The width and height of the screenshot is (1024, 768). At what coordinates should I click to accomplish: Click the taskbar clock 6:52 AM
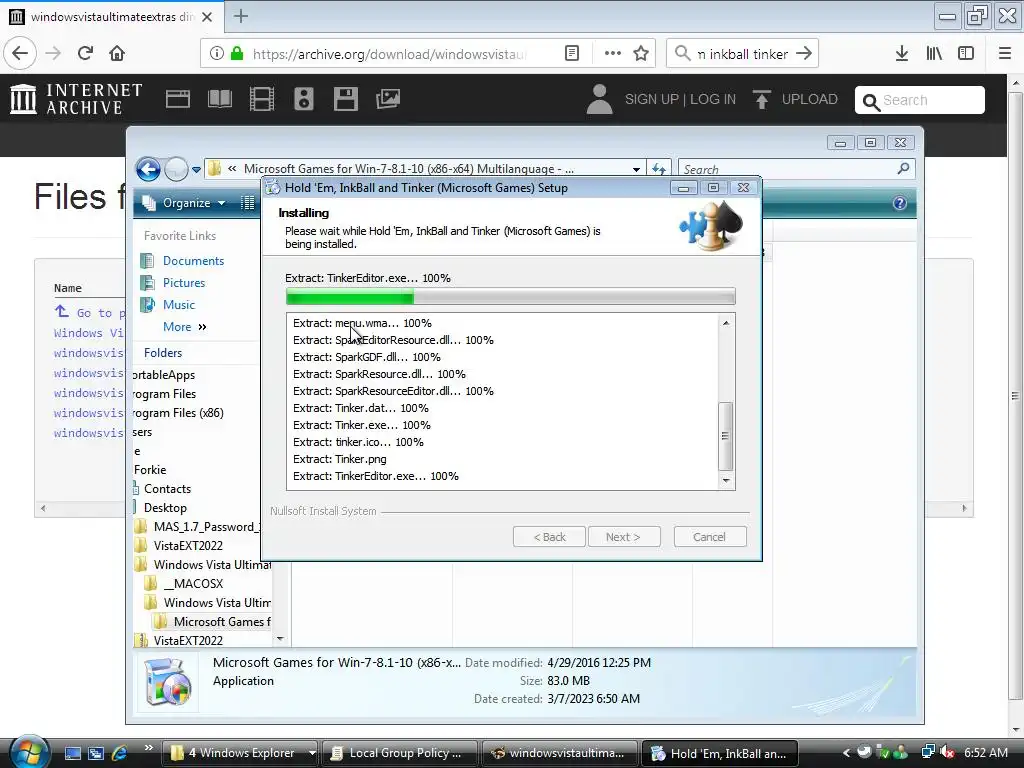[985, 753]
